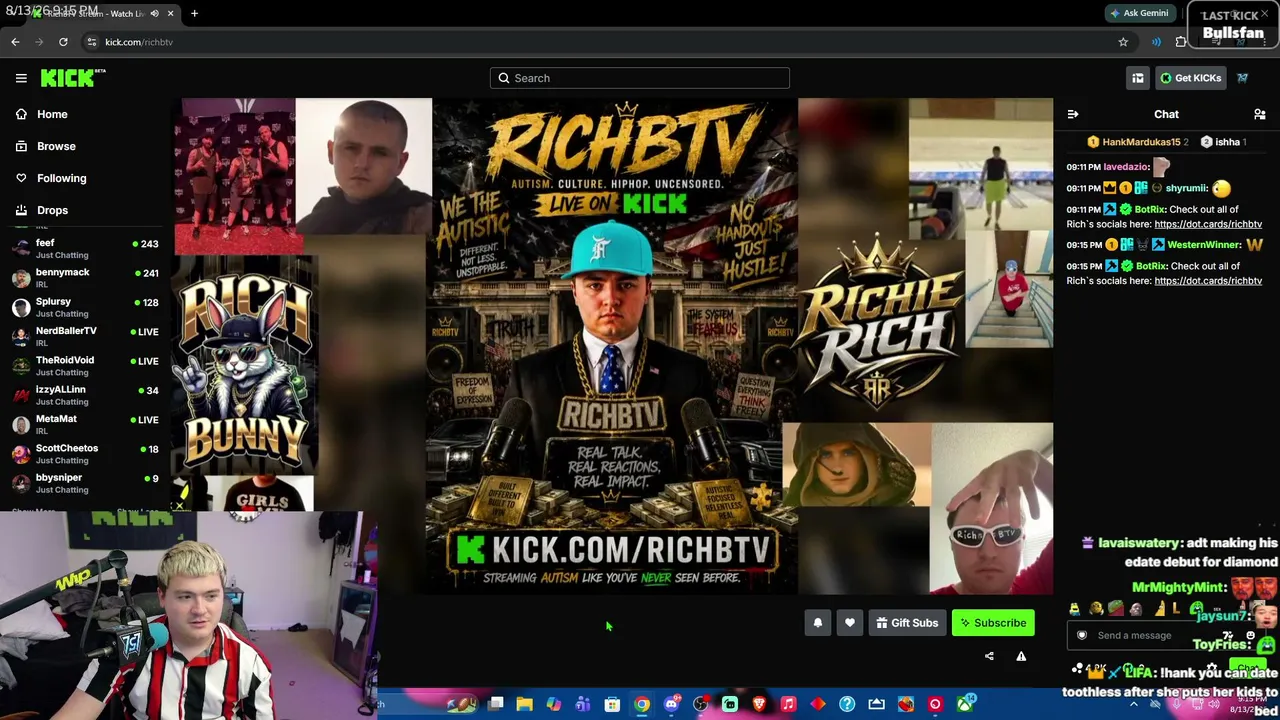This screenshot has height=720, width=1280.
Task: Go to Home in the sidebar
Action: pos(52,114)
